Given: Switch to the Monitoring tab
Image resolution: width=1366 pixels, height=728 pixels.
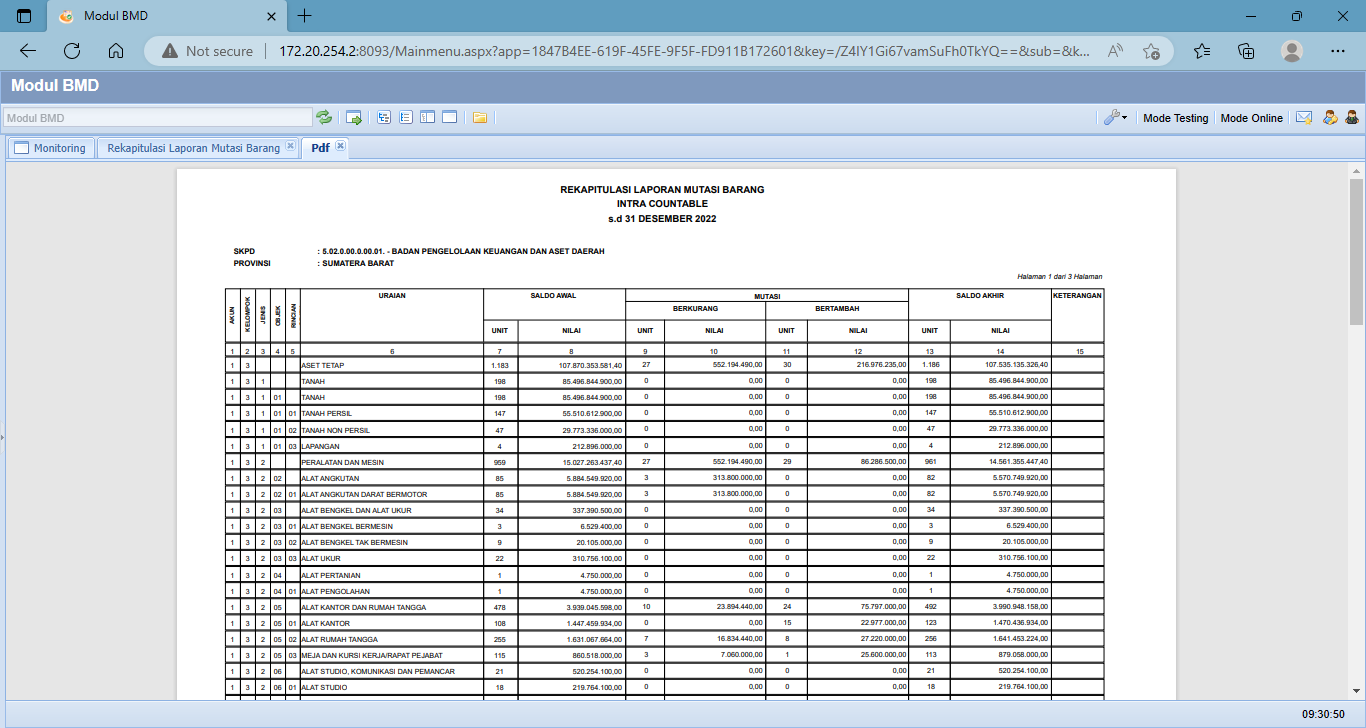Looking at the screenshot, I should pyautogui.click(x=51, y=148).
